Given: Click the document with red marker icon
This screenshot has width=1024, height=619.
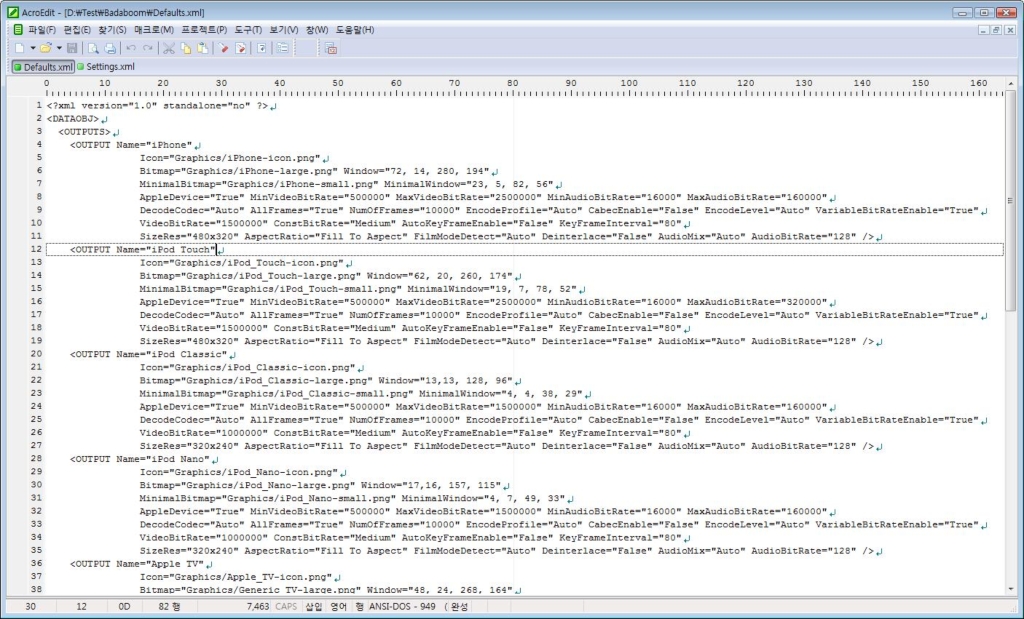Looking at the screenshot, I should pyautogui.click(x=241, y=48).
